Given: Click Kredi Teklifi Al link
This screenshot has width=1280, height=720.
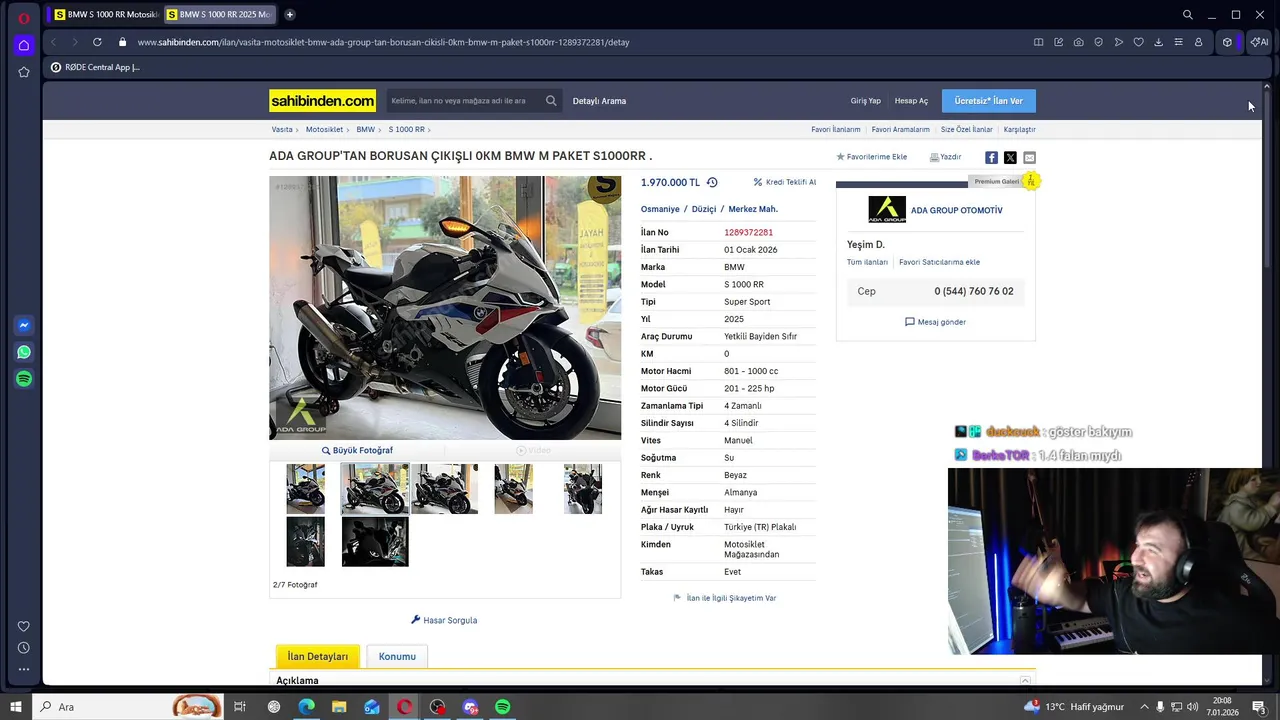Looking at the screenshot, I should [x=785, y=182].
